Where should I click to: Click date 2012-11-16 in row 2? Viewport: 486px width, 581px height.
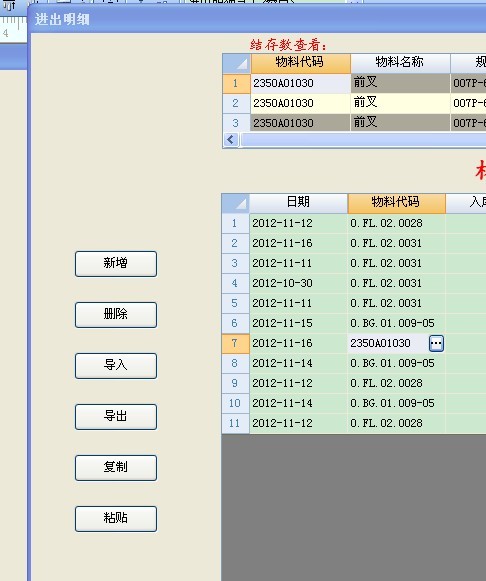pos(299,243)
